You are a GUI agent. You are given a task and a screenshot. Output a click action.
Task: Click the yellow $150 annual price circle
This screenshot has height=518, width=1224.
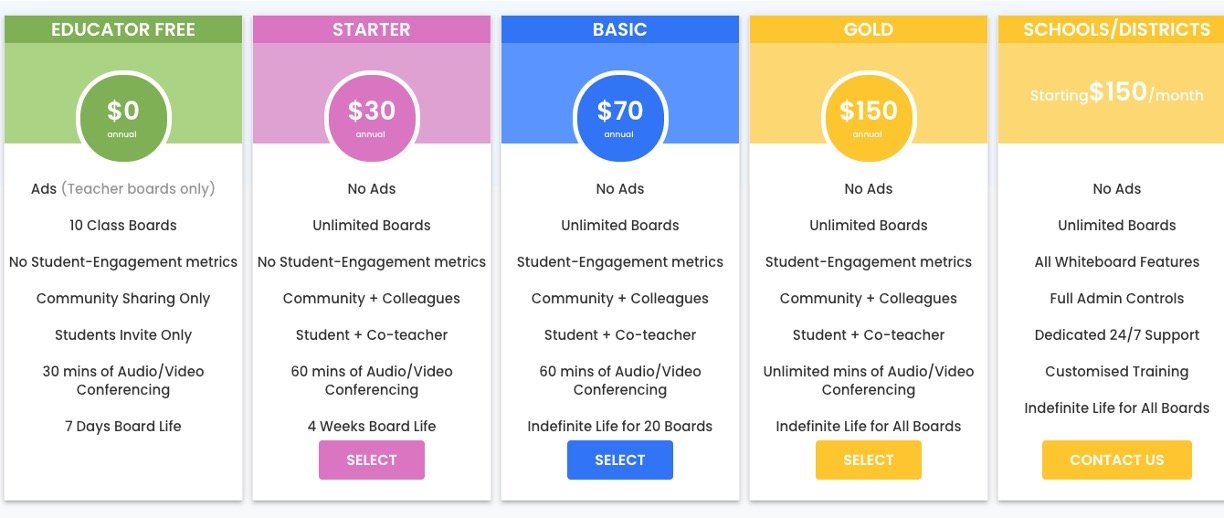pyautogui.click(x=868, y=115)
